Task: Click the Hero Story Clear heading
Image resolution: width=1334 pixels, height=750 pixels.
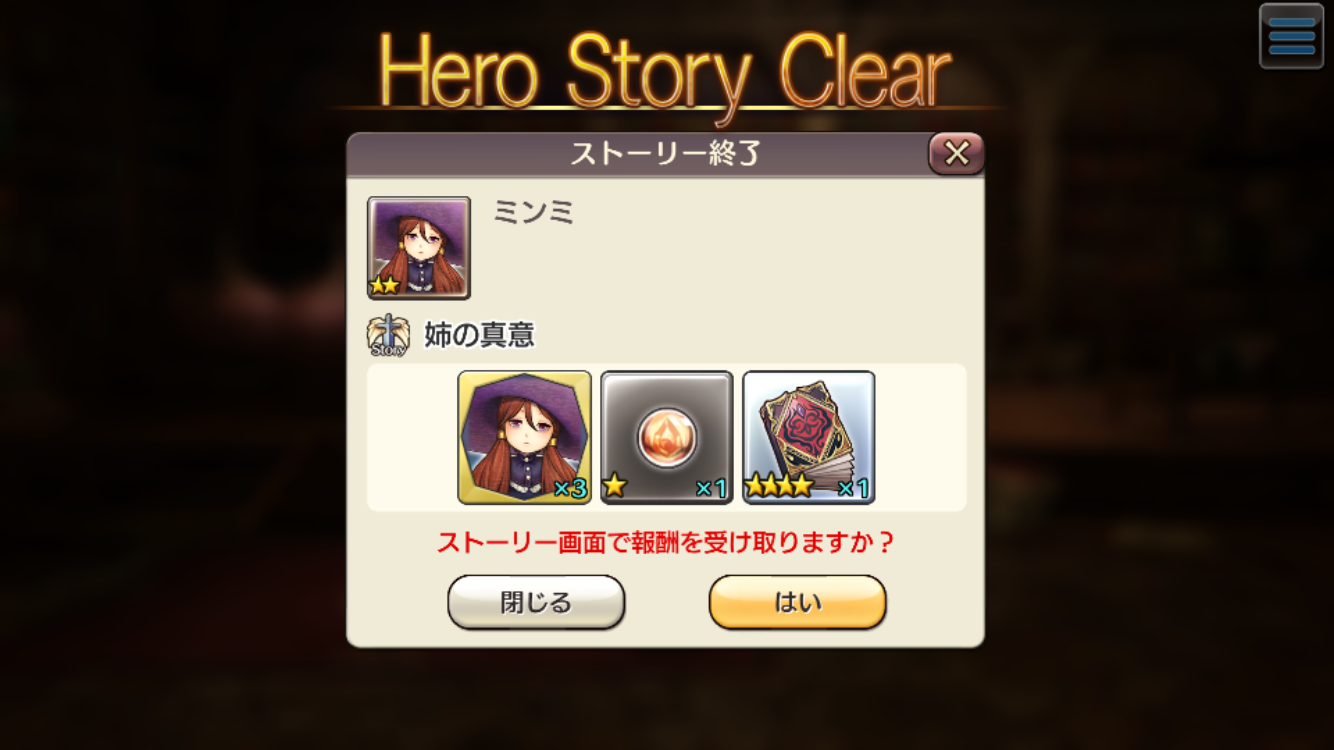Action: point(665,73)
